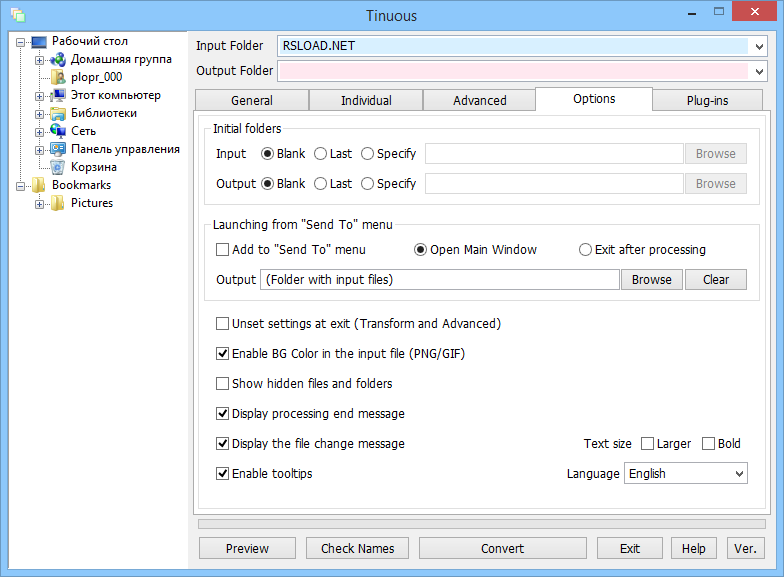Image resolution: width=784 pixels, height=577 pixels.
Task: Switch to the Plug-ins tab
Action: click(708, 100)
